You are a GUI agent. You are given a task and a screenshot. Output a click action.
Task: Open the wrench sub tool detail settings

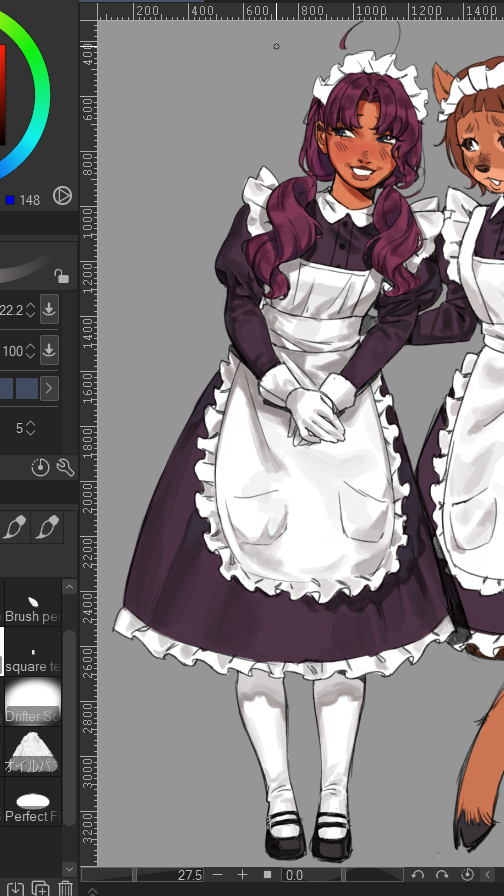65,467
